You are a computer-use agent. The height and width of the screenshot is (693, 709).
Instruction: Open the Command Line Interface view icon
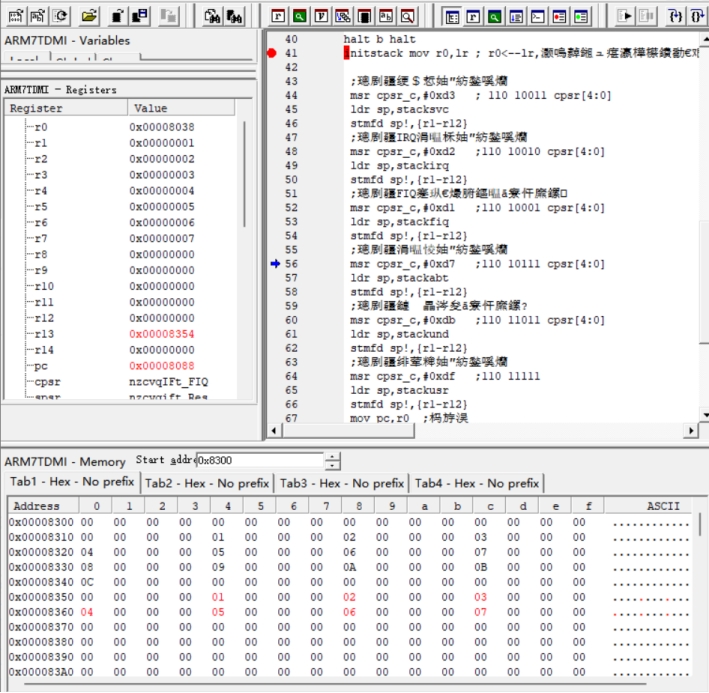(x=538, y=17)
